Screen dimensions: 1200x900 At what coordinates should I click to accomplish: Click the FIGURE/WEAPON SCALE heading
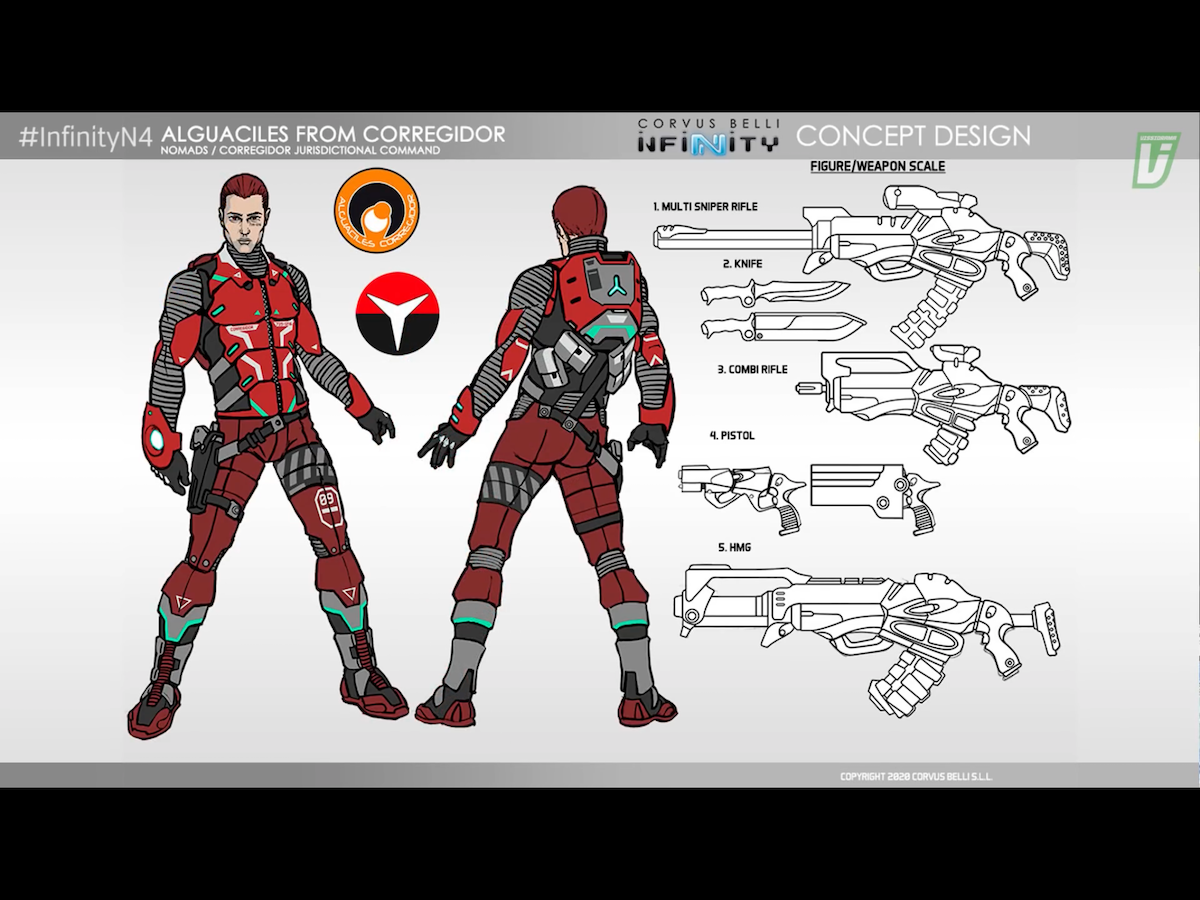click(x=878, y=167)
